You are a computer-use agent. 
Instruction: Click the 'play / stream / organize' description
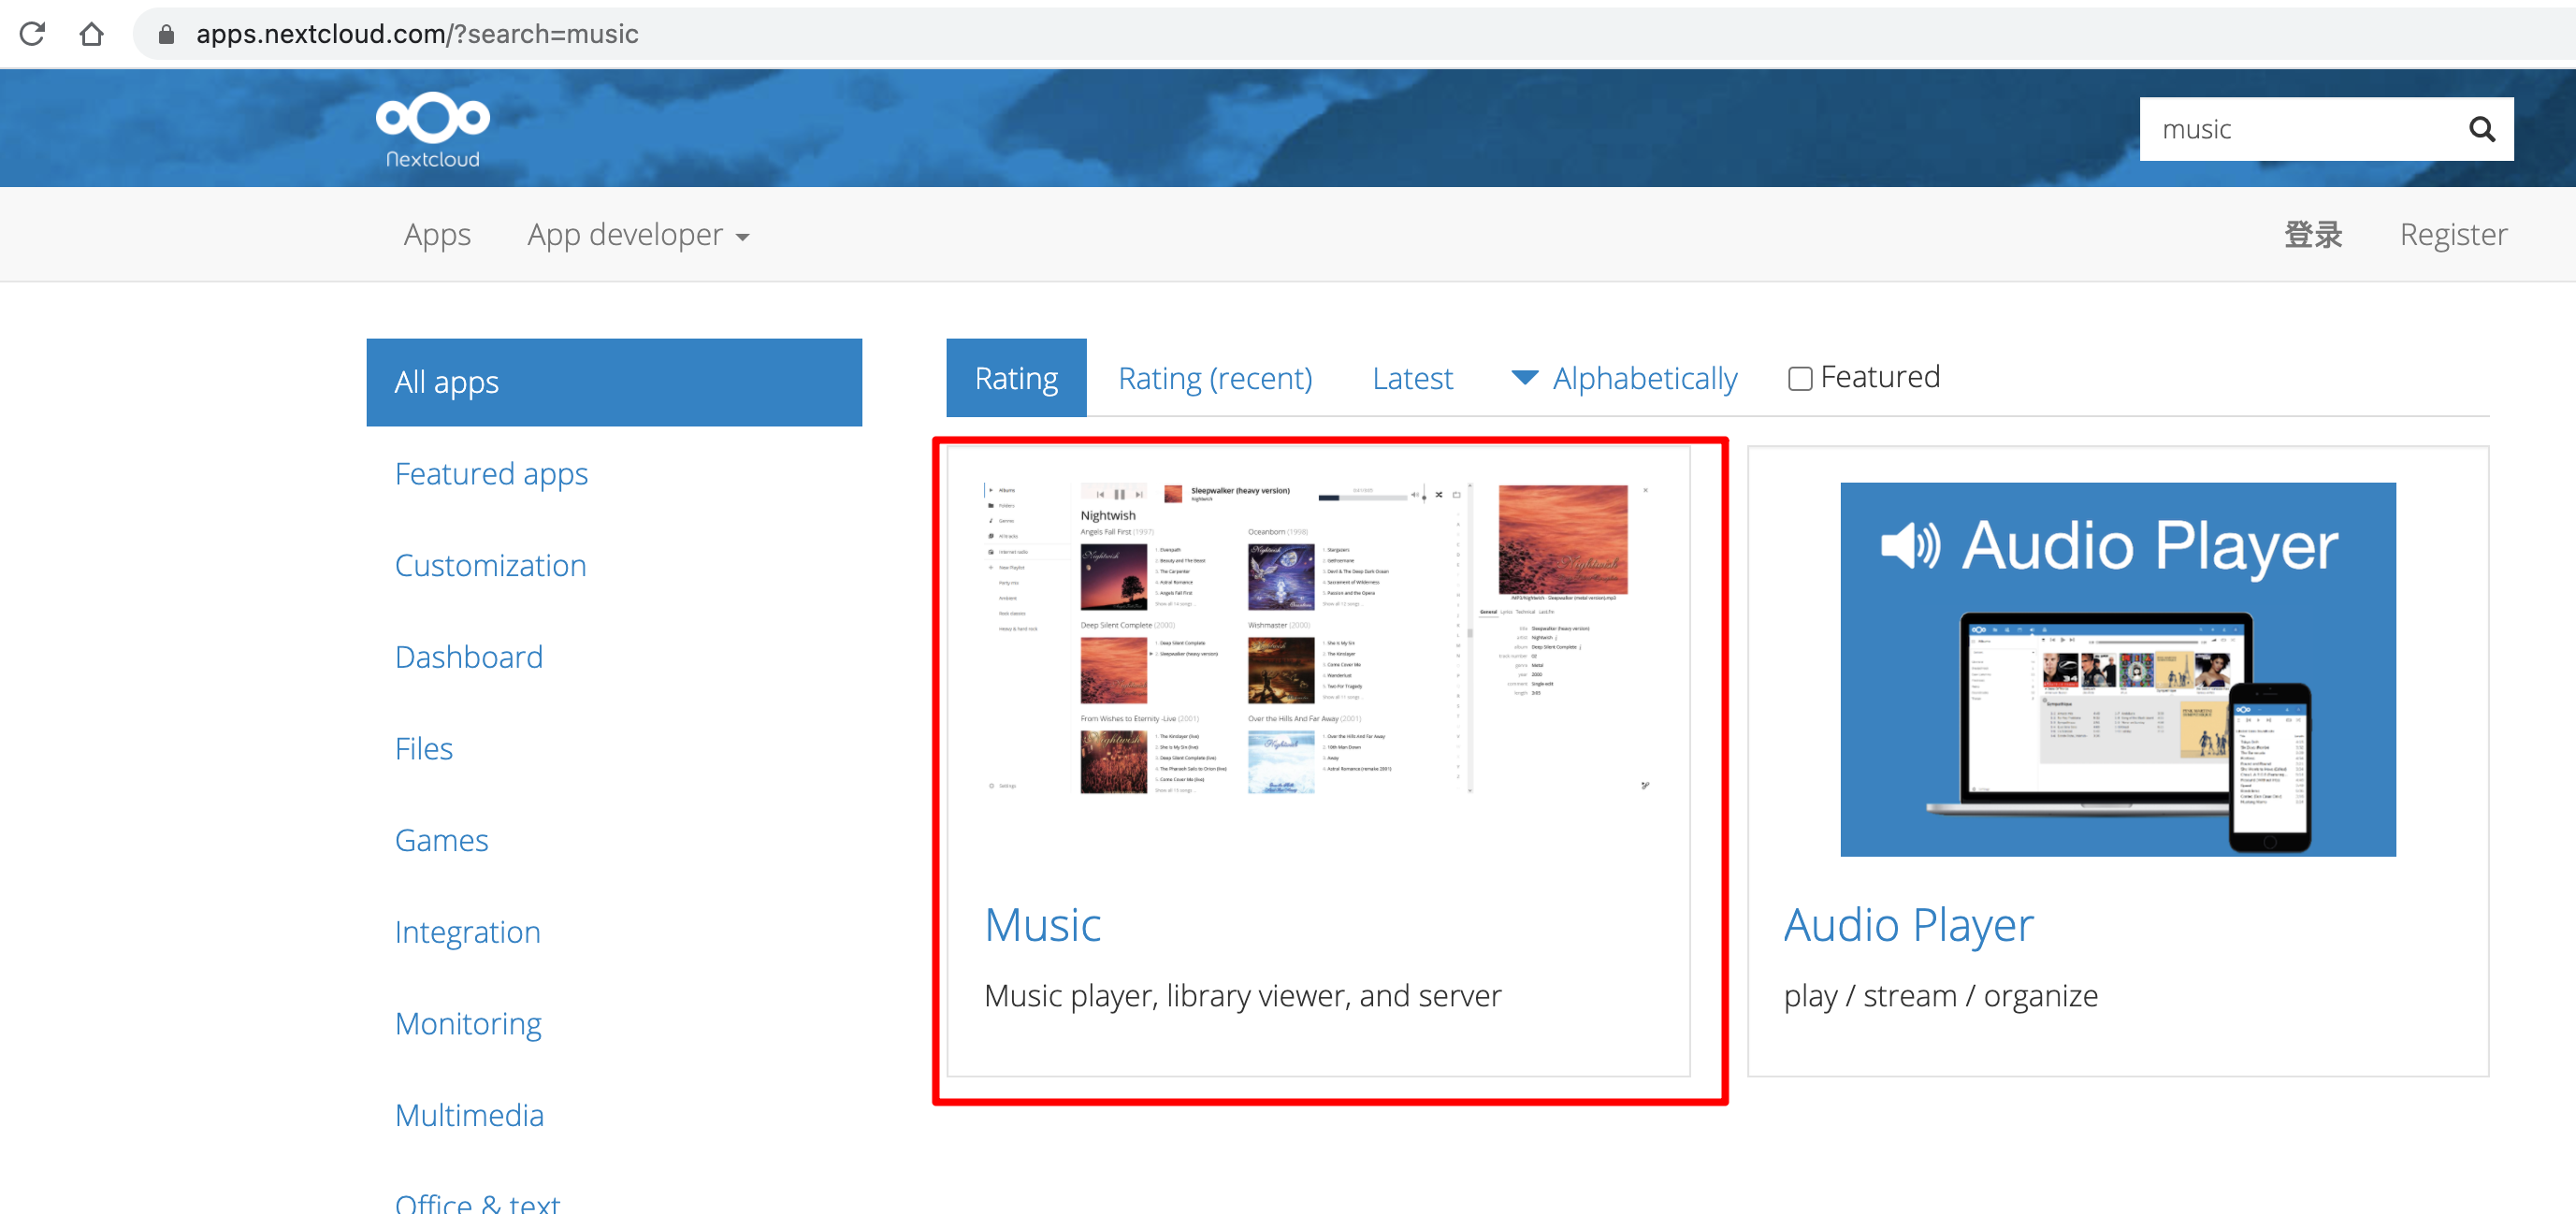(1940, 996)
